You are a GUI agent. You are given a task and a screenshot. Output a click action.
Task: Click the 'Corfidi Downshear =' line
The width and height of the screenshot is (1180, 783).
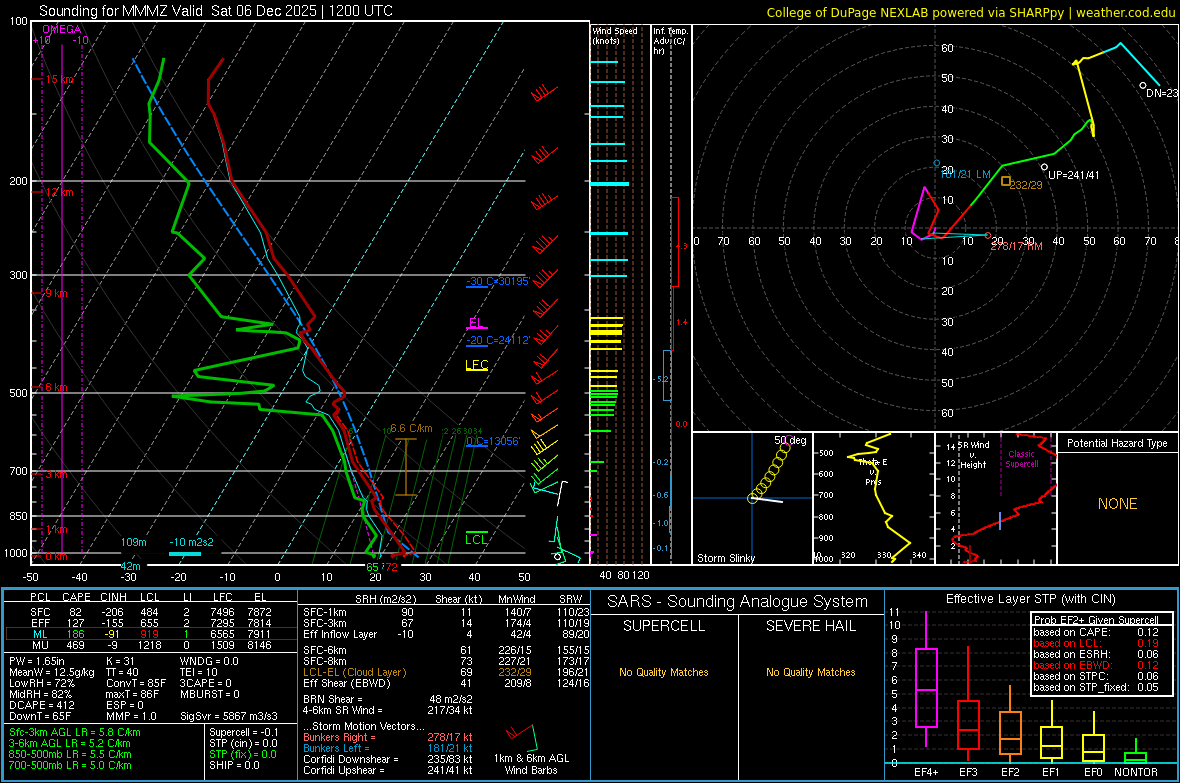tap(388, 759)
